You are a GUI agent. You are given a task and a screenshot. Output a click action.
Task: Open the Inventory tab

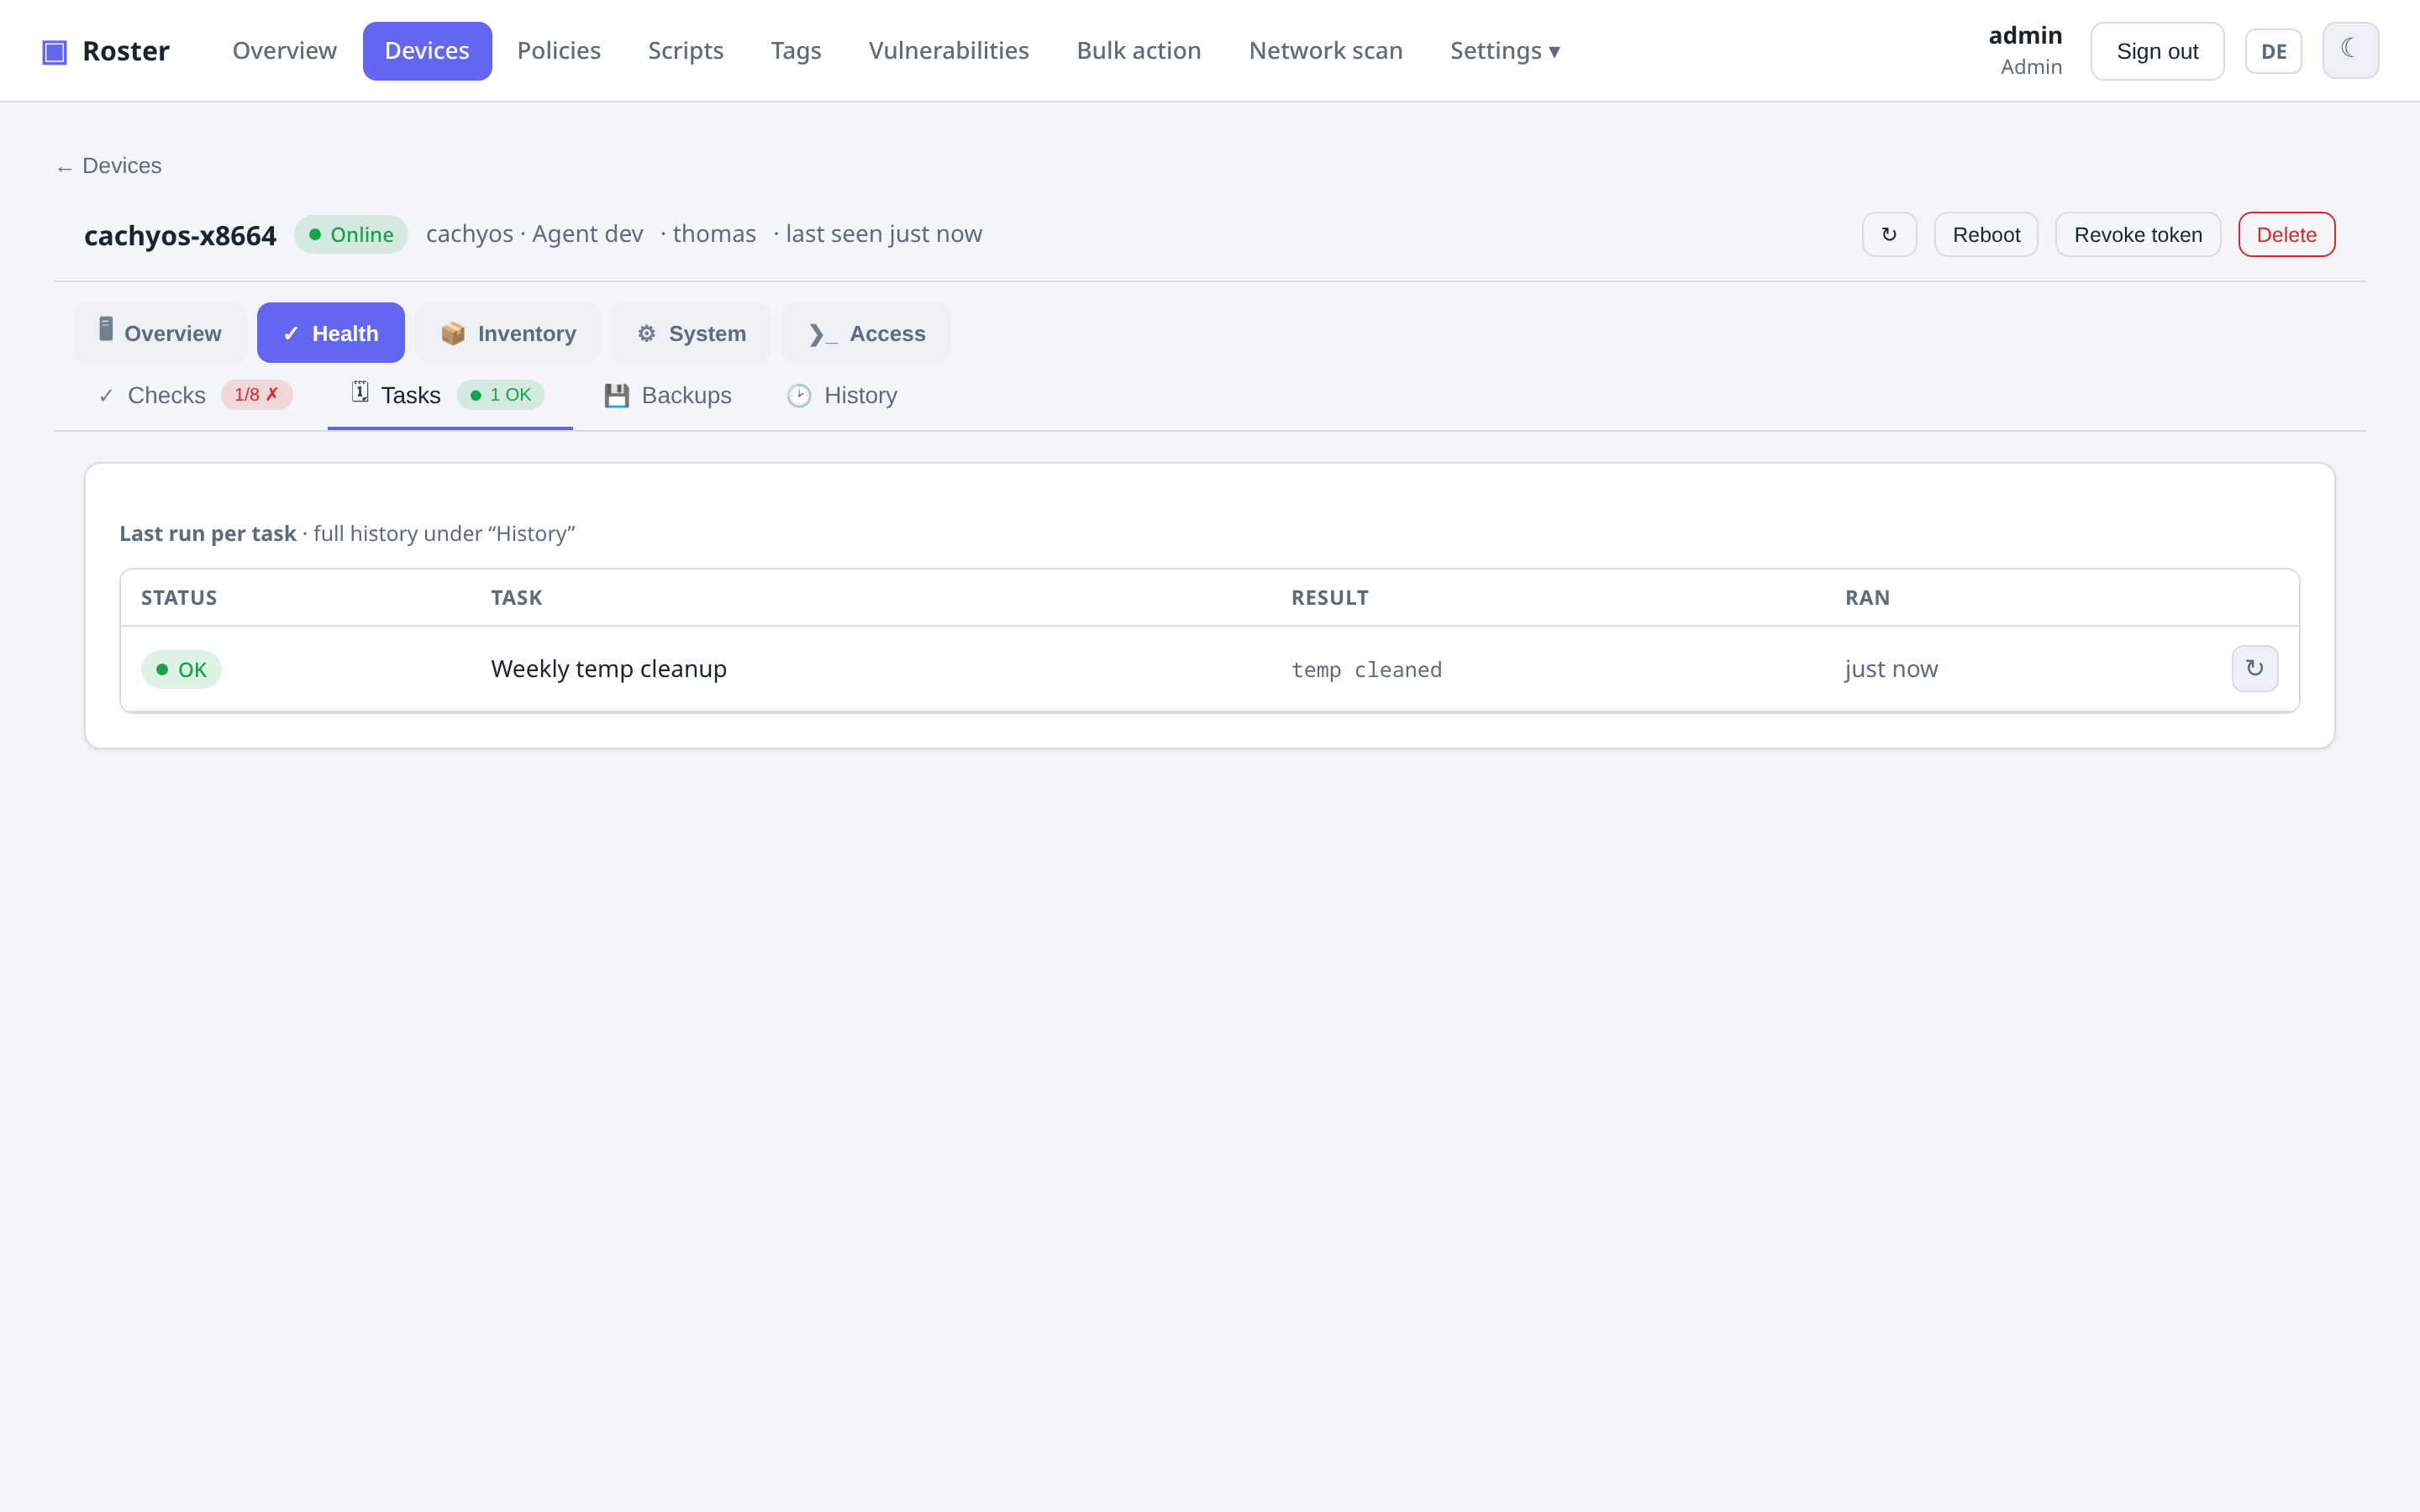508,333
